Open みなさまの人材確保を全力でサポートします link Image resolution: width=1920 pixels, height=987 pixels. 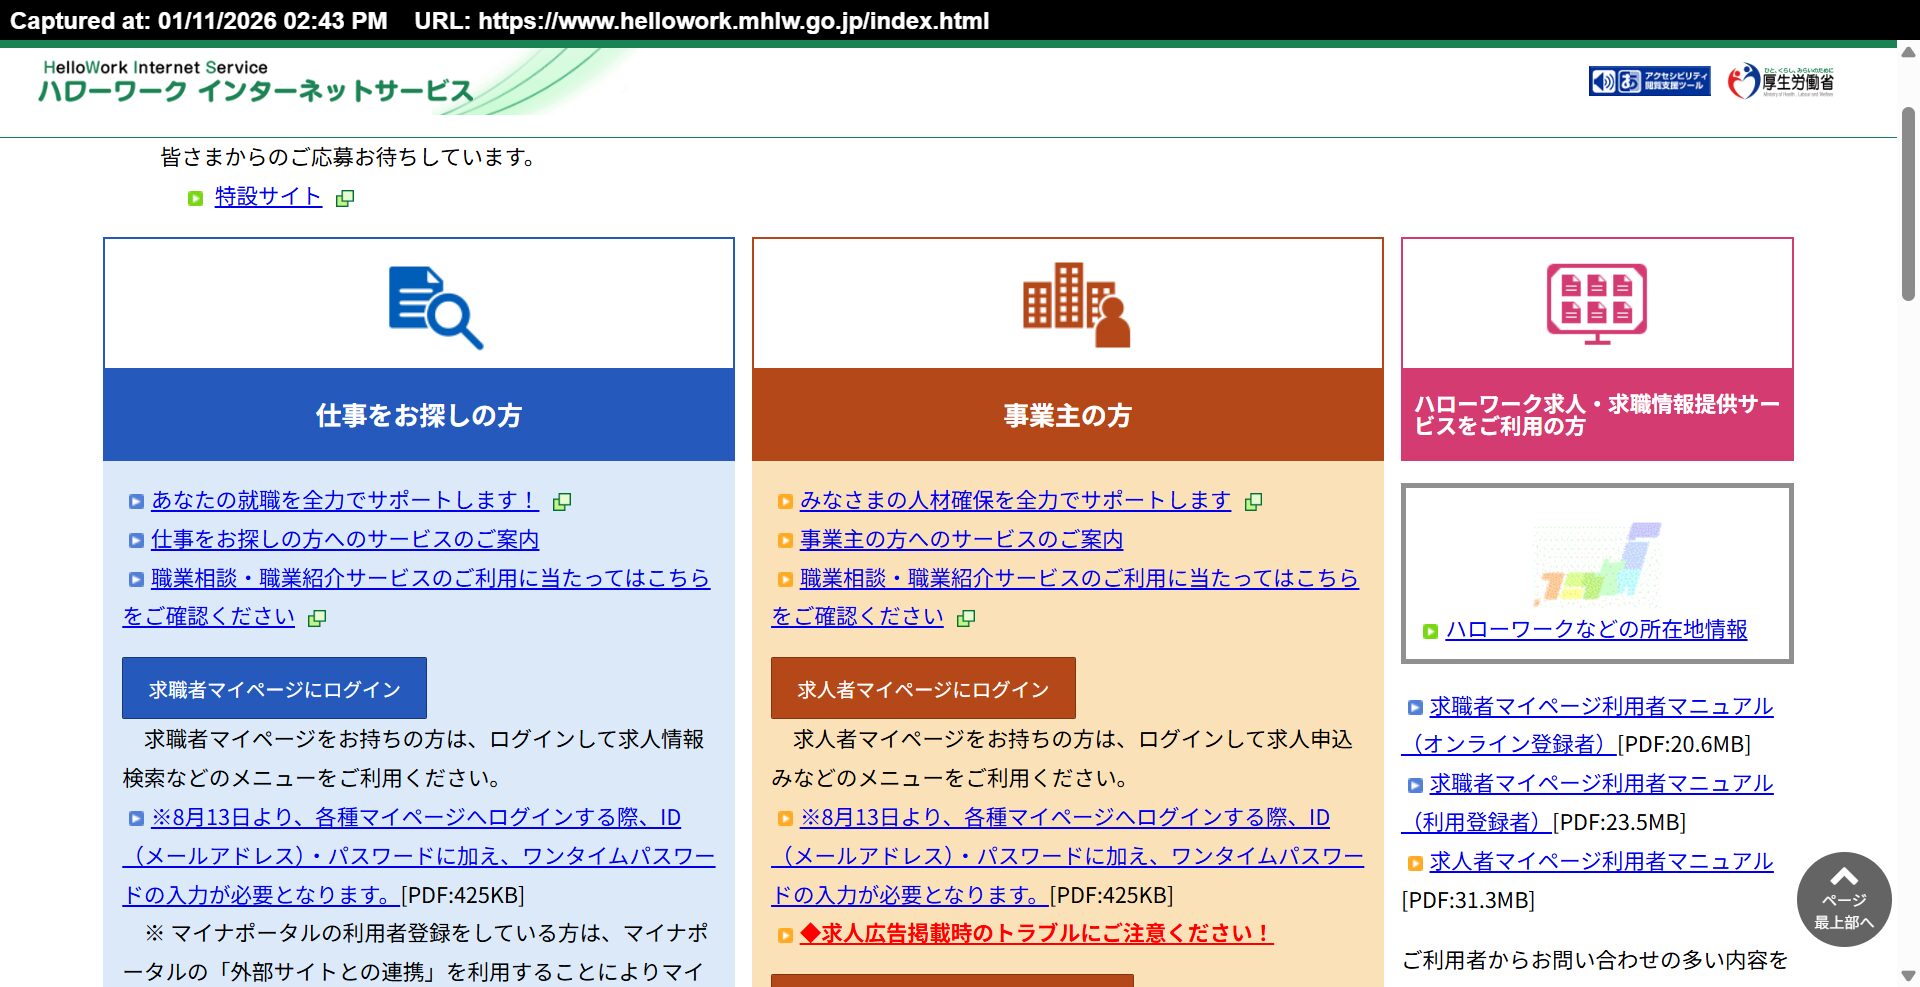click(x=1015, y=500)
